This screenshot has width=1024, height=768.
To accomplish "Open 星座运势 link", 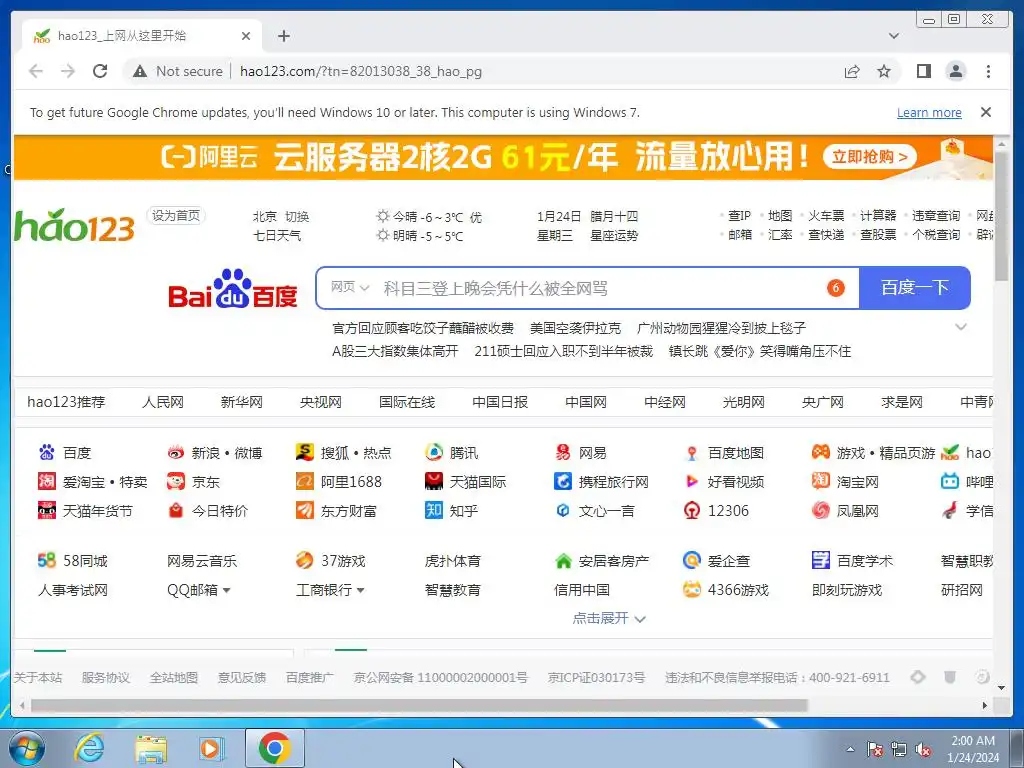I will click(614, 235).
